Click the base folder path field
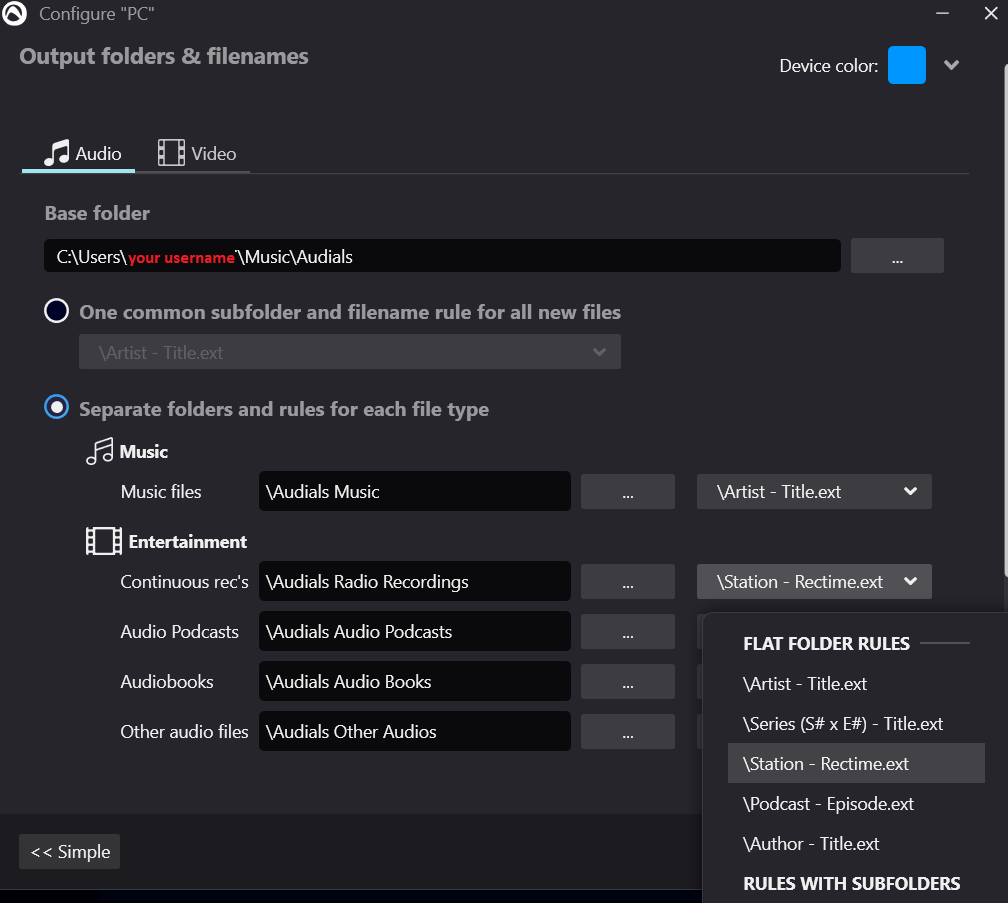 point(442,256)
